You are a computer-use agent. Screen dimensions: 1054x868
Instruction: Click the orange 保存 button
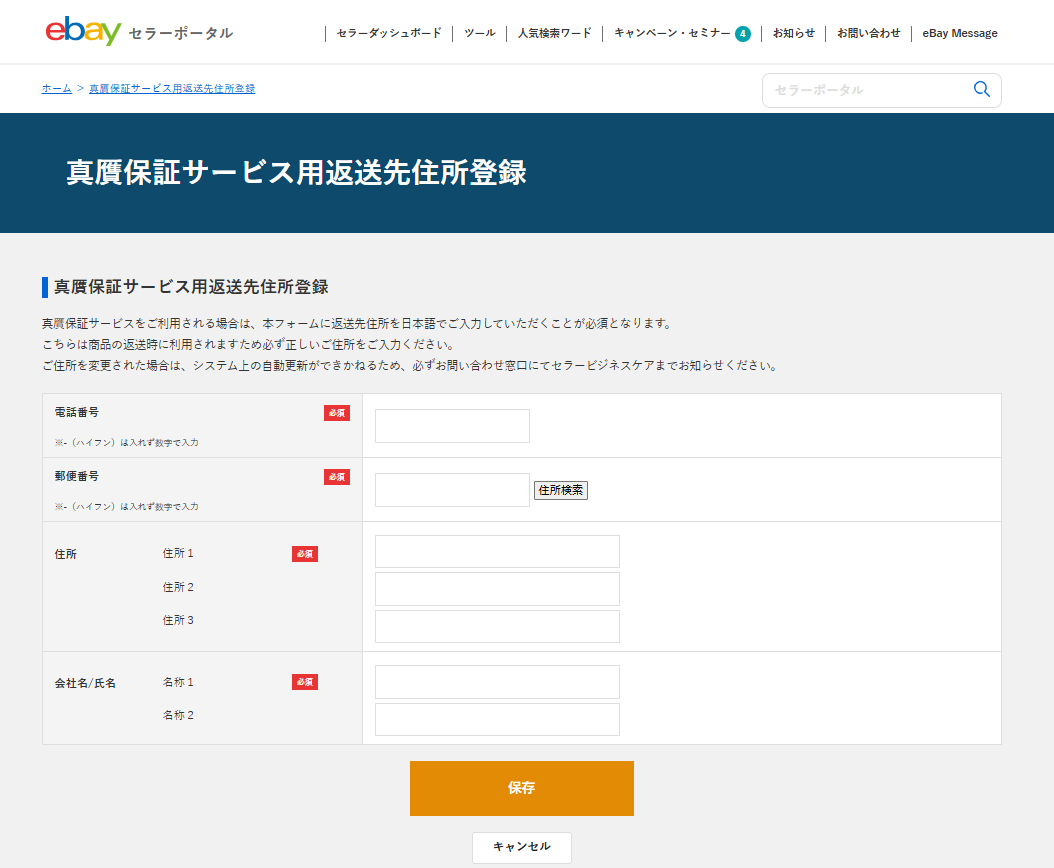click(521, 788)
